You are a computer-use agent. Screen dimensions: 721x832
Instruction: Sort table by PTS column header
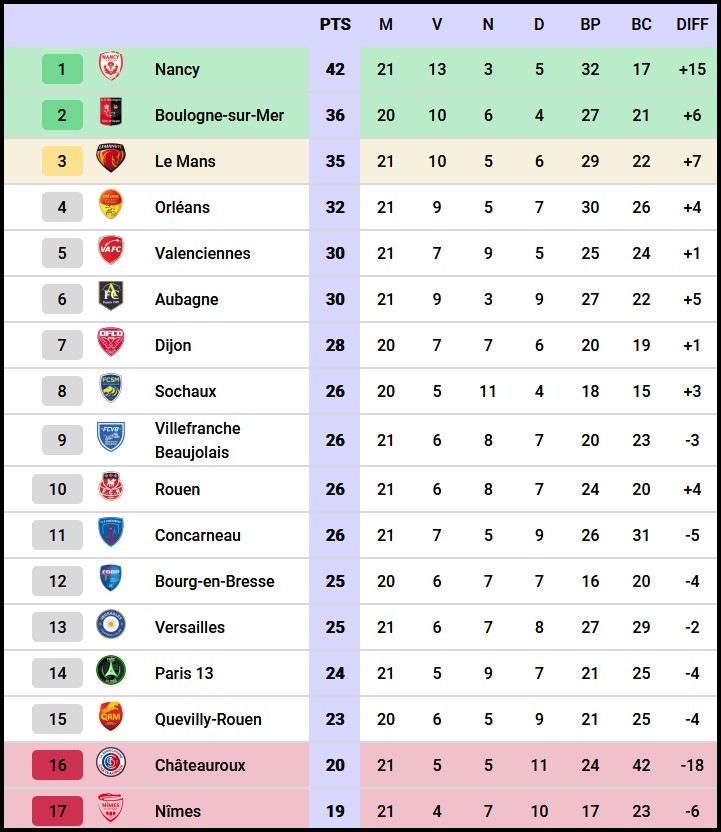click(335, 24)
